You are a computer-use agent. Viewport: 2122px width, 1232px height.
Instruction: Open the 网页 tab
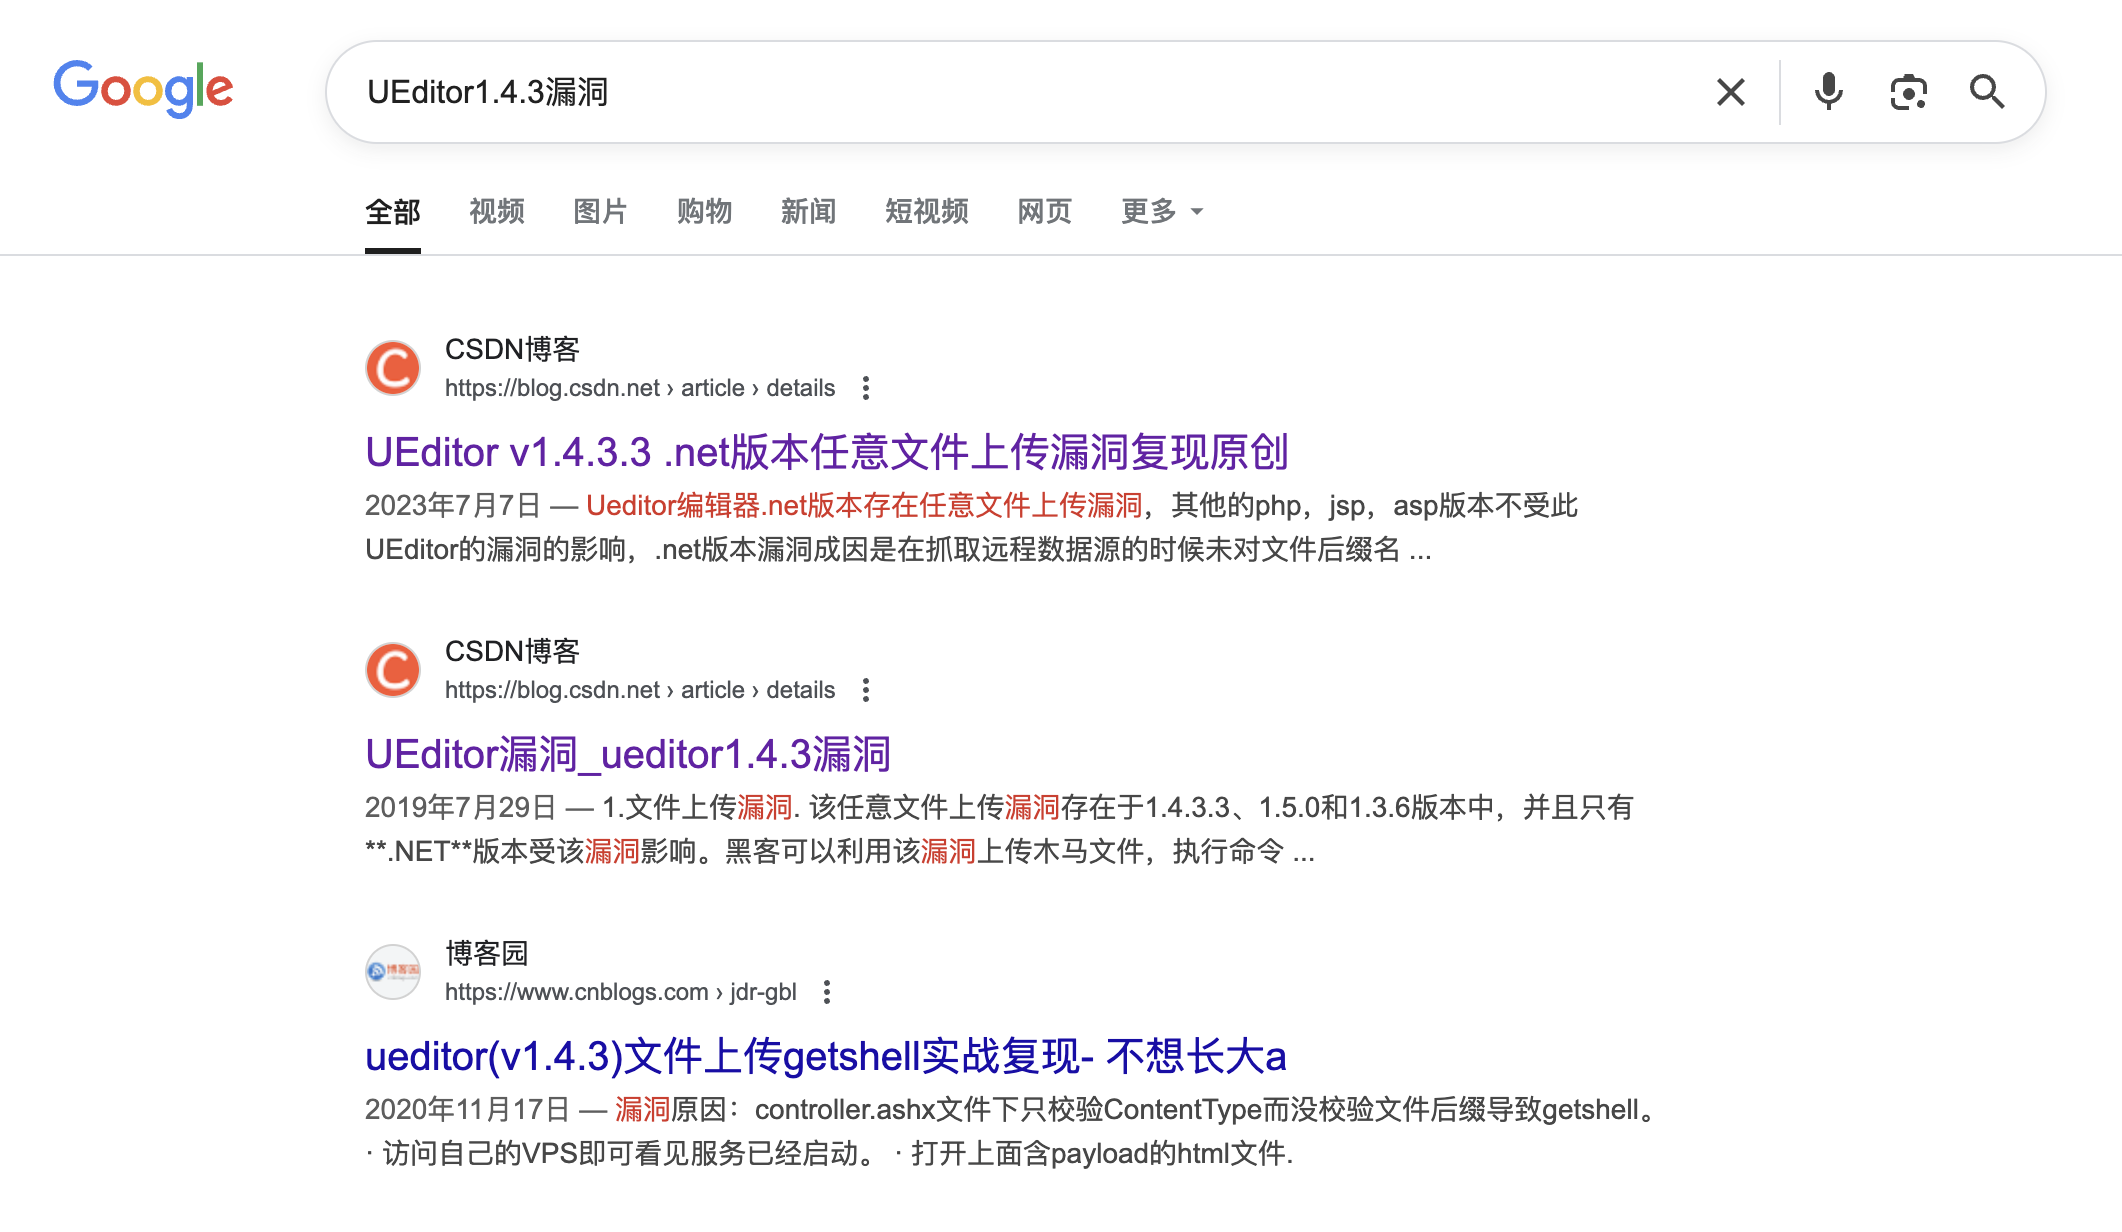1045,212
